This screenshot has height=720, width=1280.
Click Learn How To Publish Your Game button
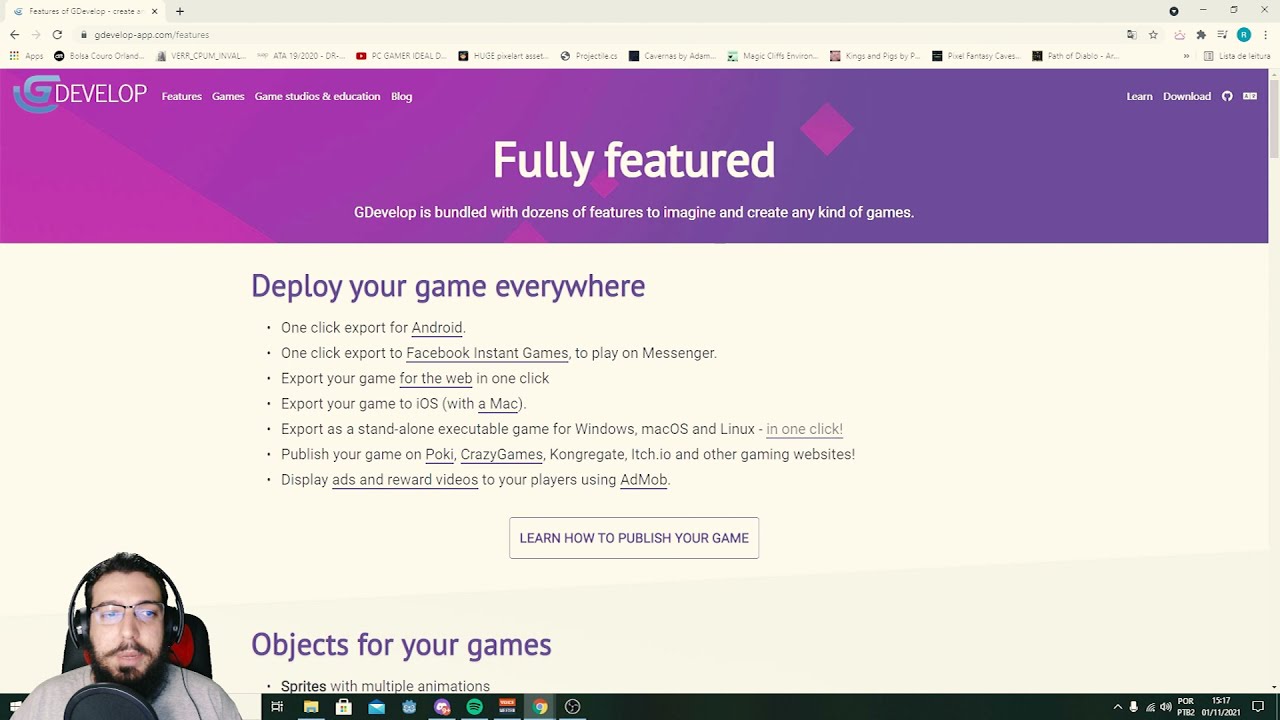(x=634, y=538)
